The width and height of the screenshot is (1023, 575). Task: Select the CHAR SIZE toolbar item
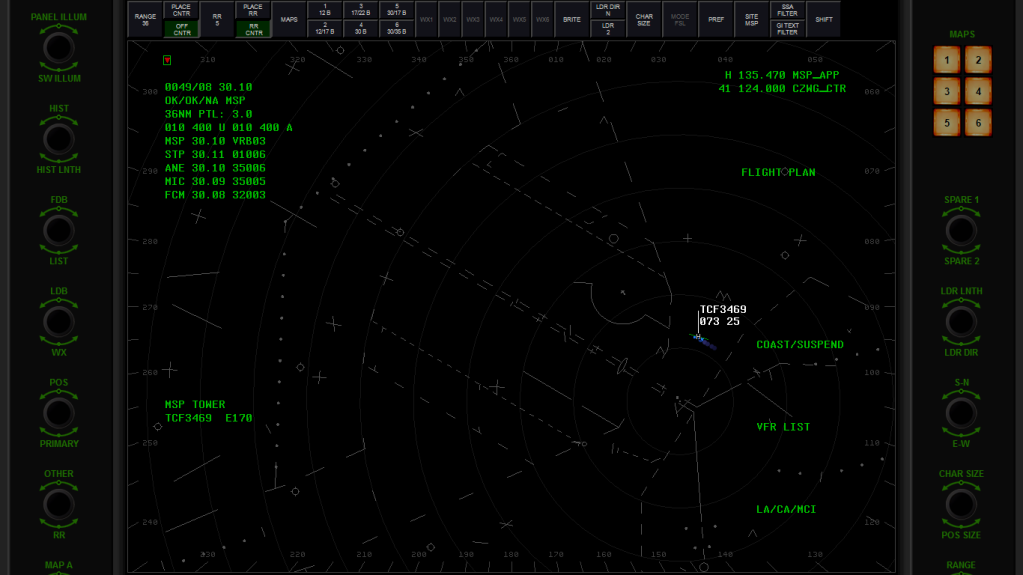tap(644, 19)
